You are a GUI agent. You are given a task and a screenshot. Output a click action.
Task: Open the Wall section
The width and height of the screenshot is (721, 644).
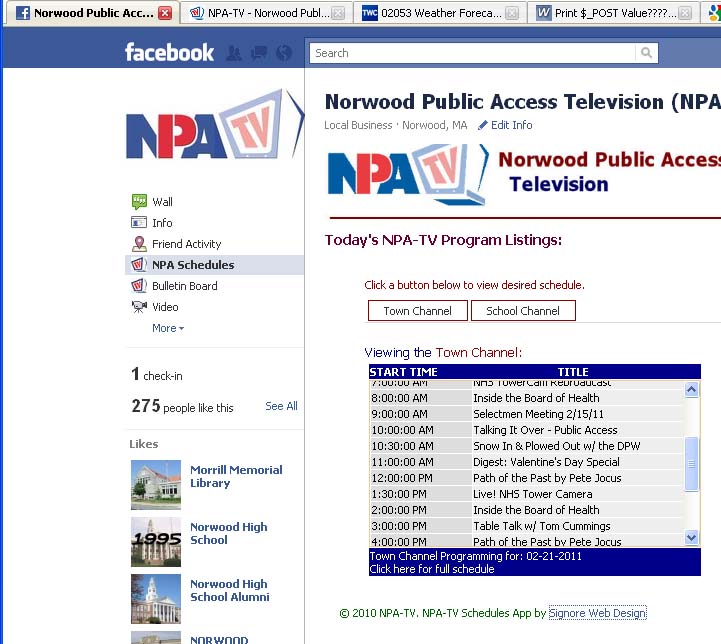point(162,202)
